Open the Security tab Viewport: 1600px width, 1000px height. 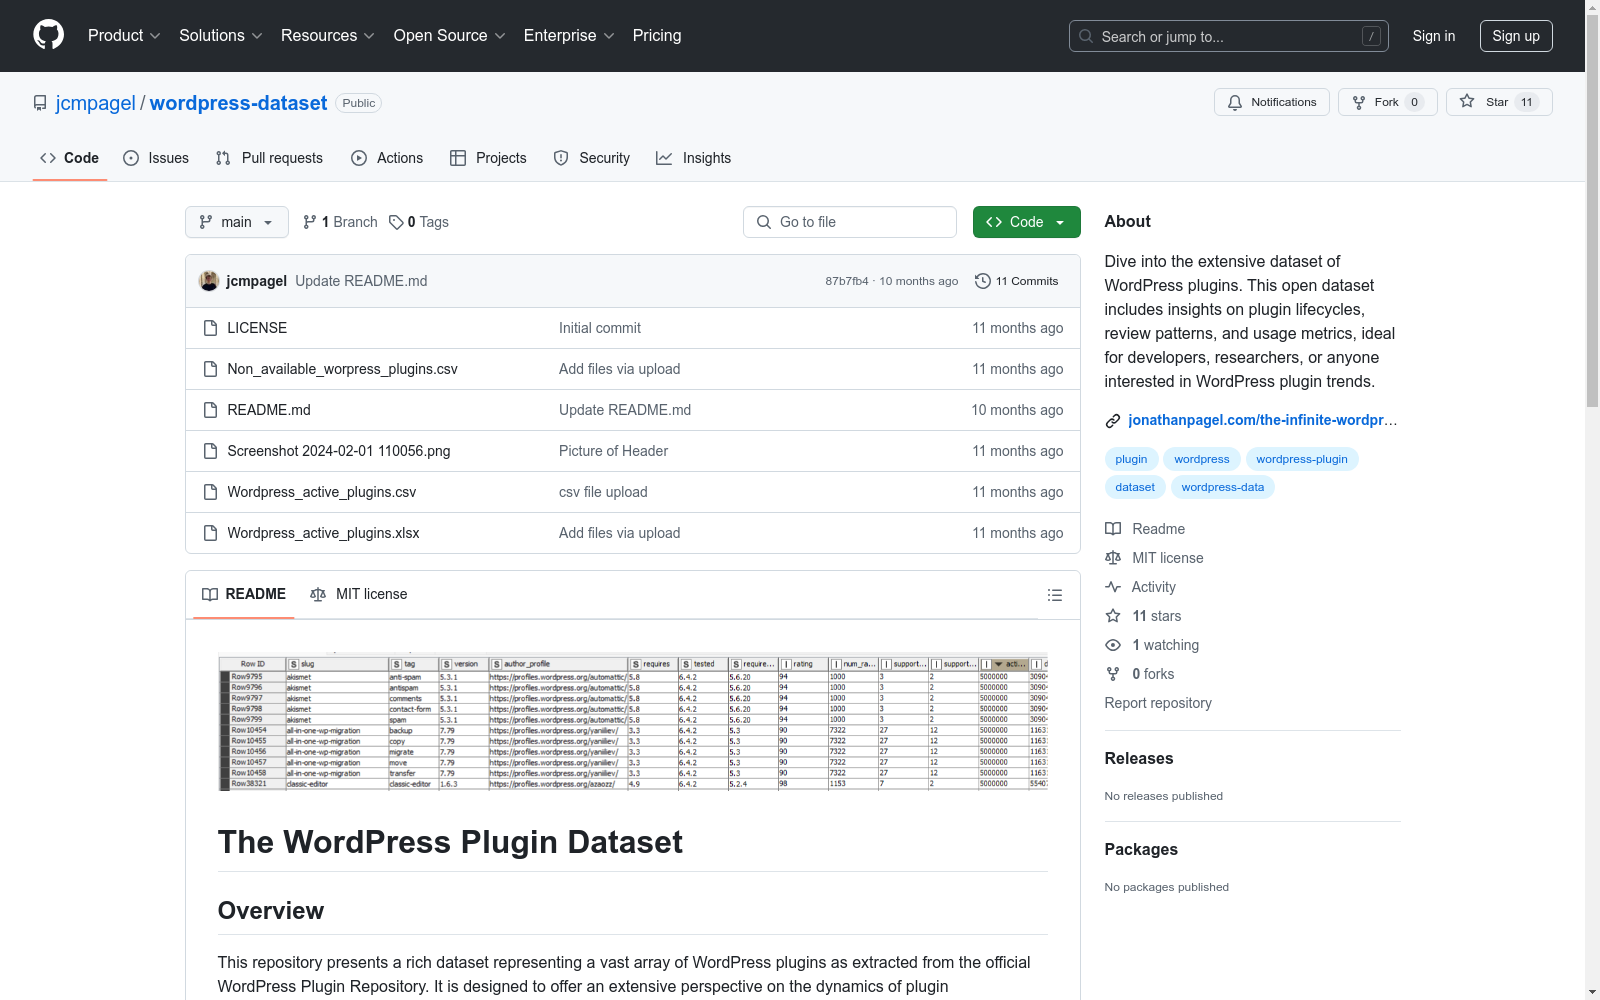point(592,158)
